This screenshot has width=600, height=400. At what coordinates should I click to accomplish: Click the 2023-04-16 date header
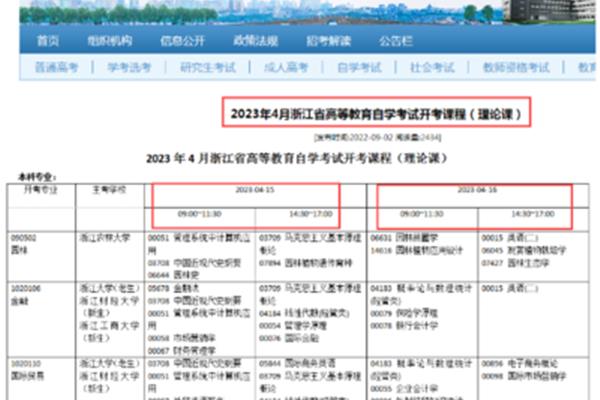coord(477,189)
